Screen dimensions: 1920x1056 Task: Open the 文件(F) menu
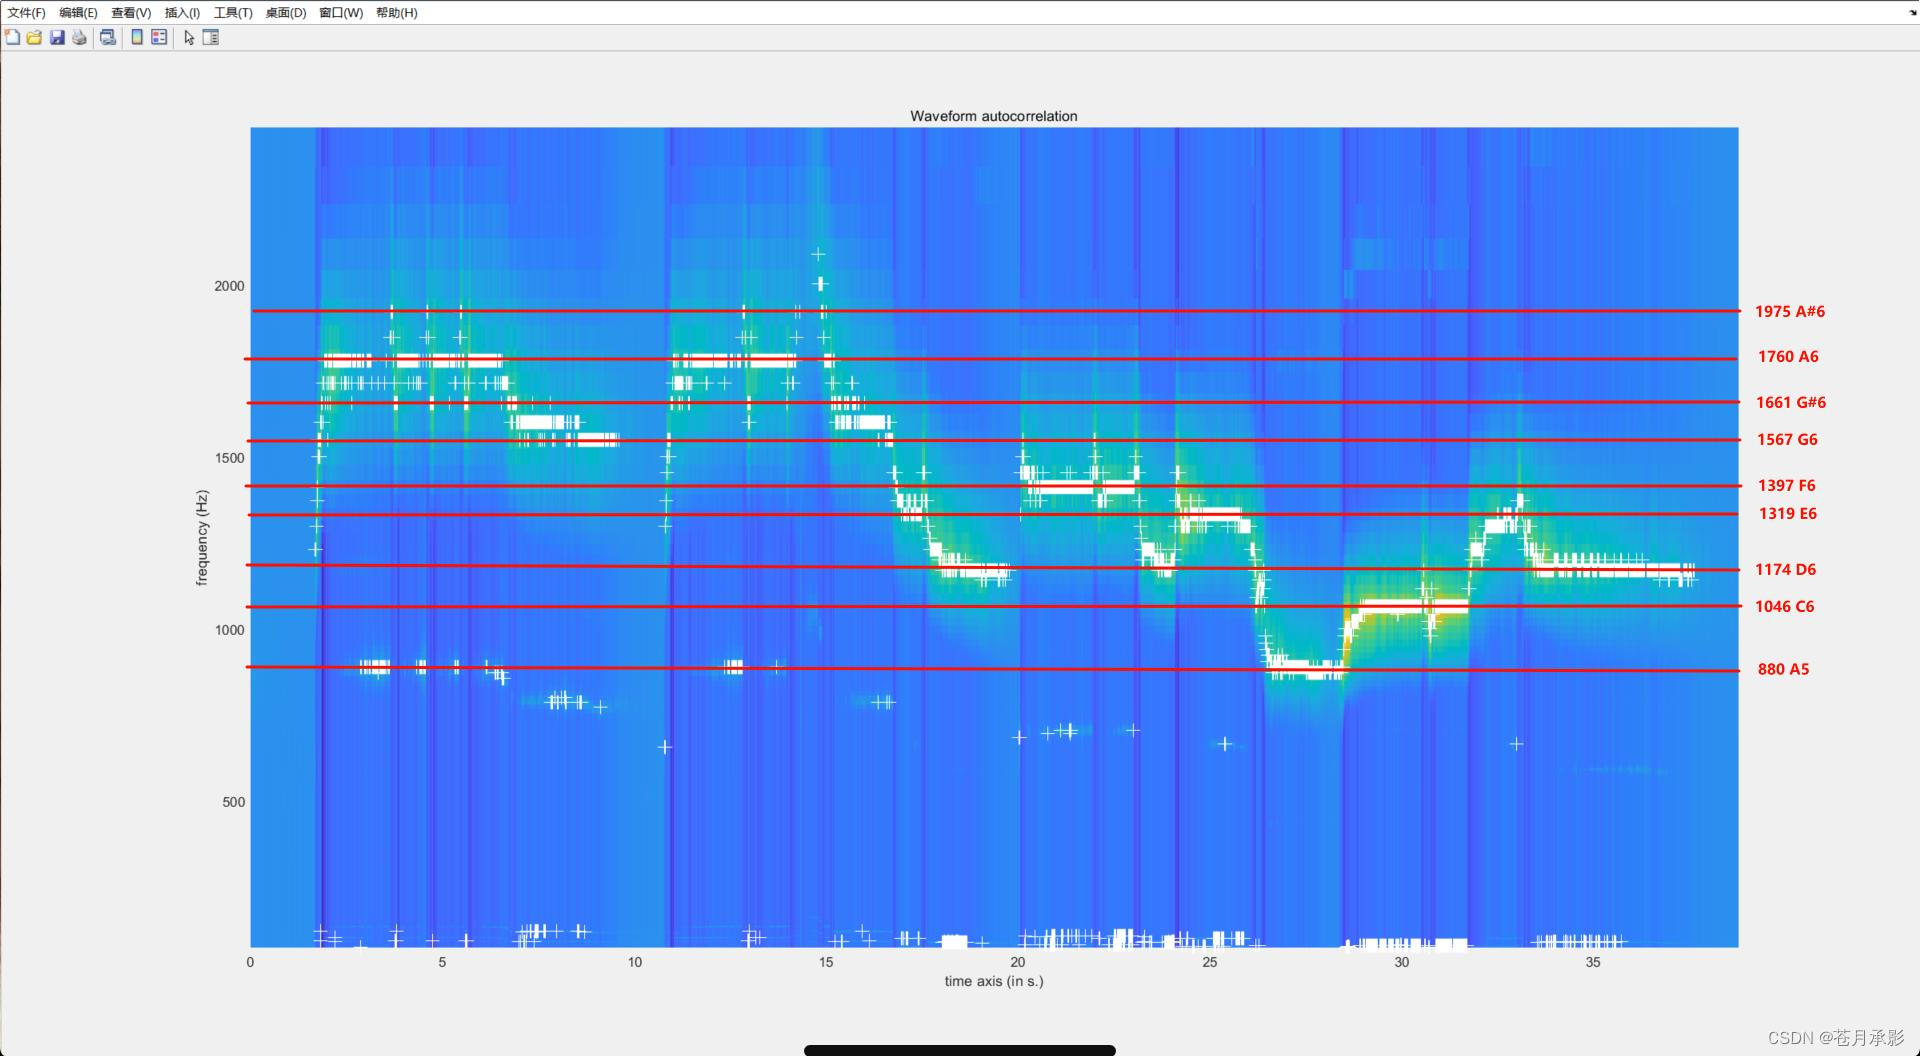tap(26, 13)
